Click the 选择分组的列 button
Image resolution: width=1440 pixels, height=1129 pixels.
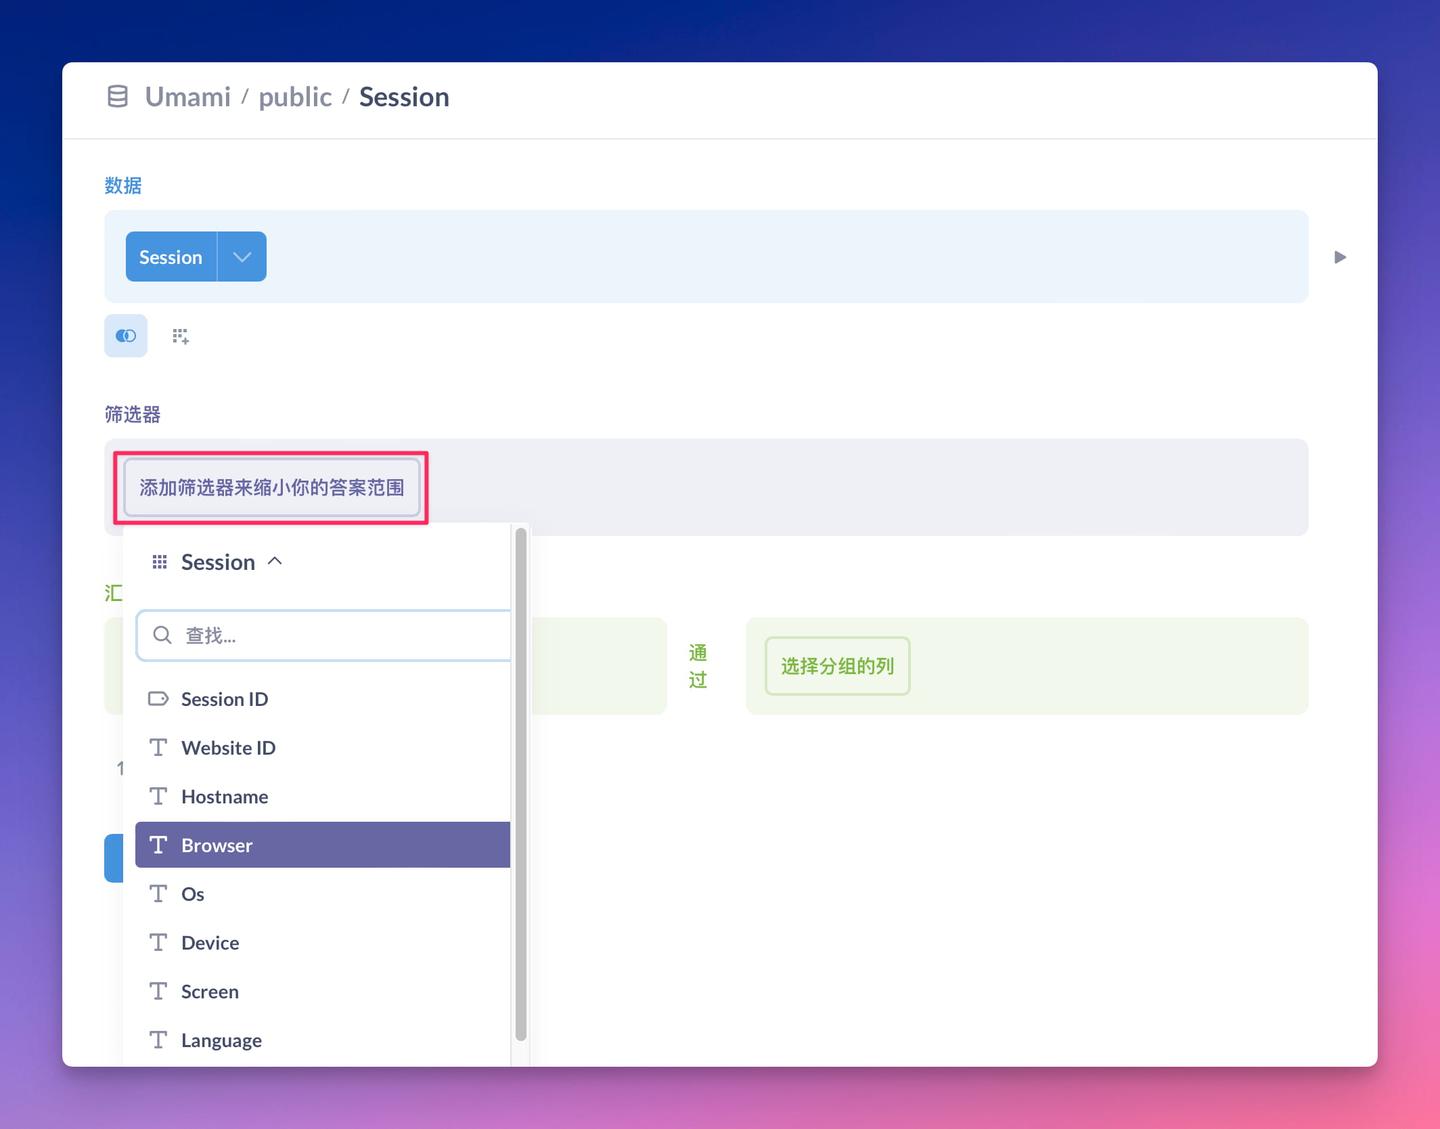(838, 666)
